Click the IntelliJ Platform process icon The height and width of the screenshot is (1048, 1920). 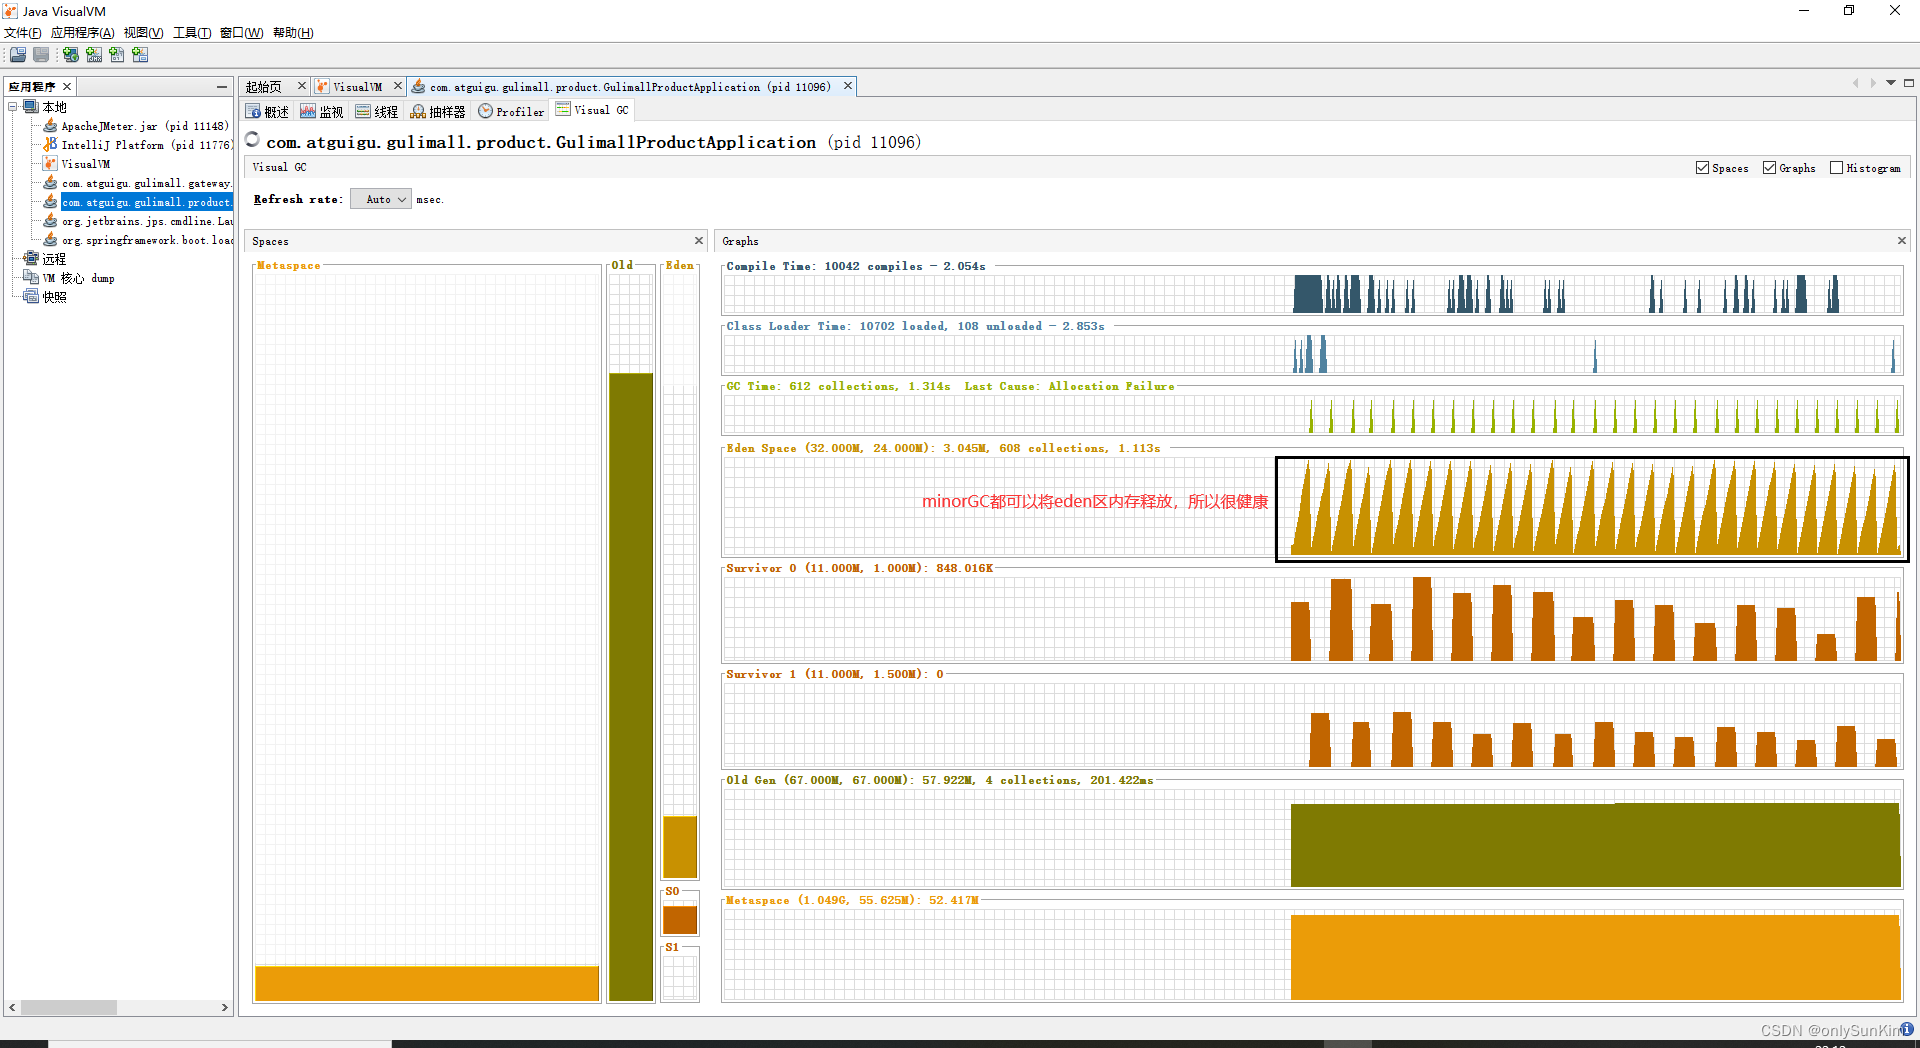pyautogui.click(x=50, y=145)
